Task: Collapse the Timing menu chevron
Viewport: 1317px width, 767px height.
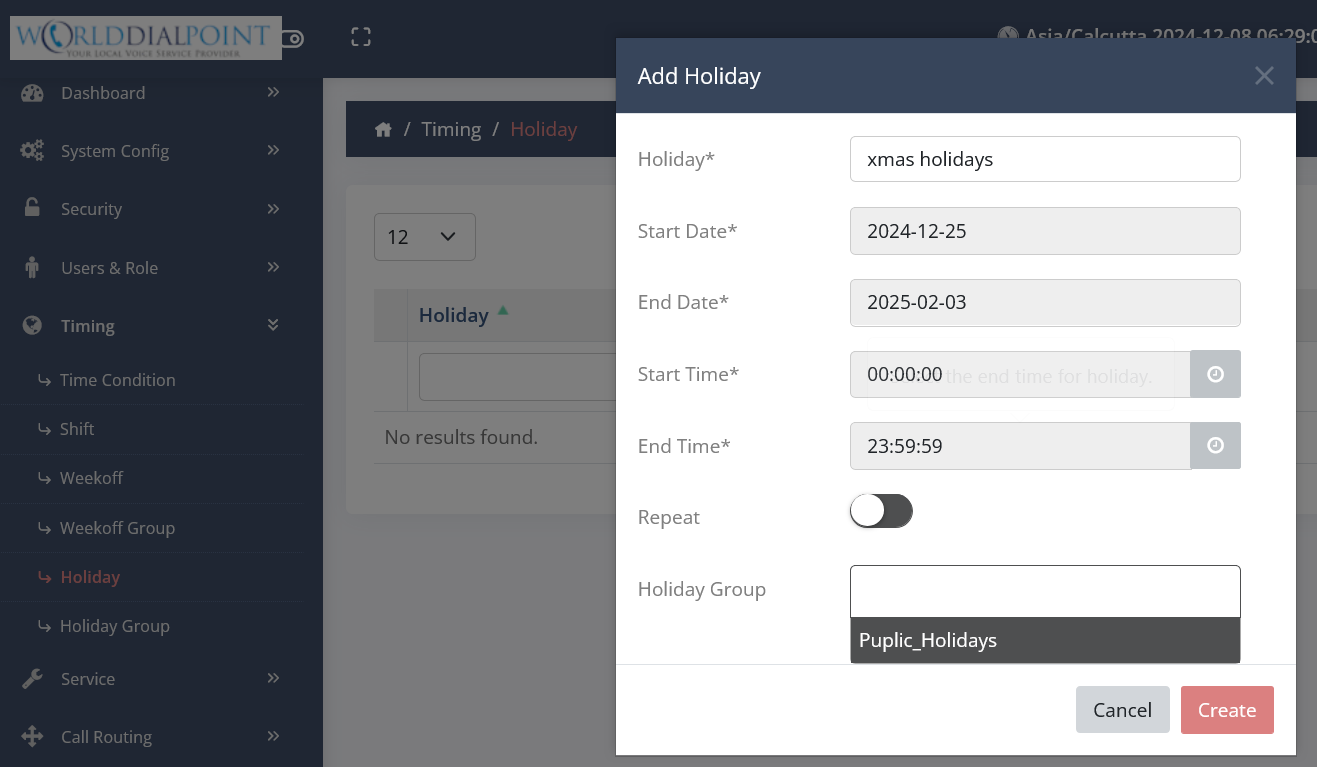Action: point(273,325)
